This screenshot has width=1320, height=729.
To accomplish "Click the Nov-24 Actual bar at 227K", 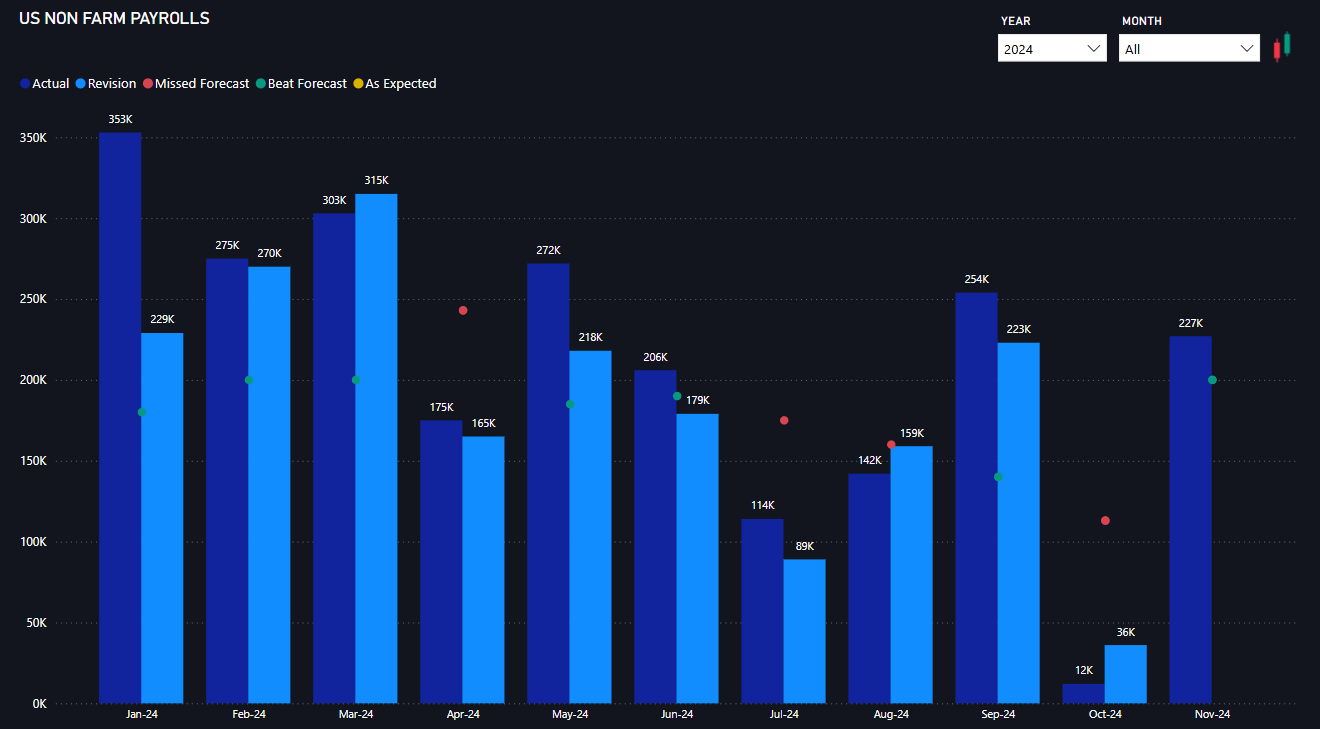I will [1190, 519].
